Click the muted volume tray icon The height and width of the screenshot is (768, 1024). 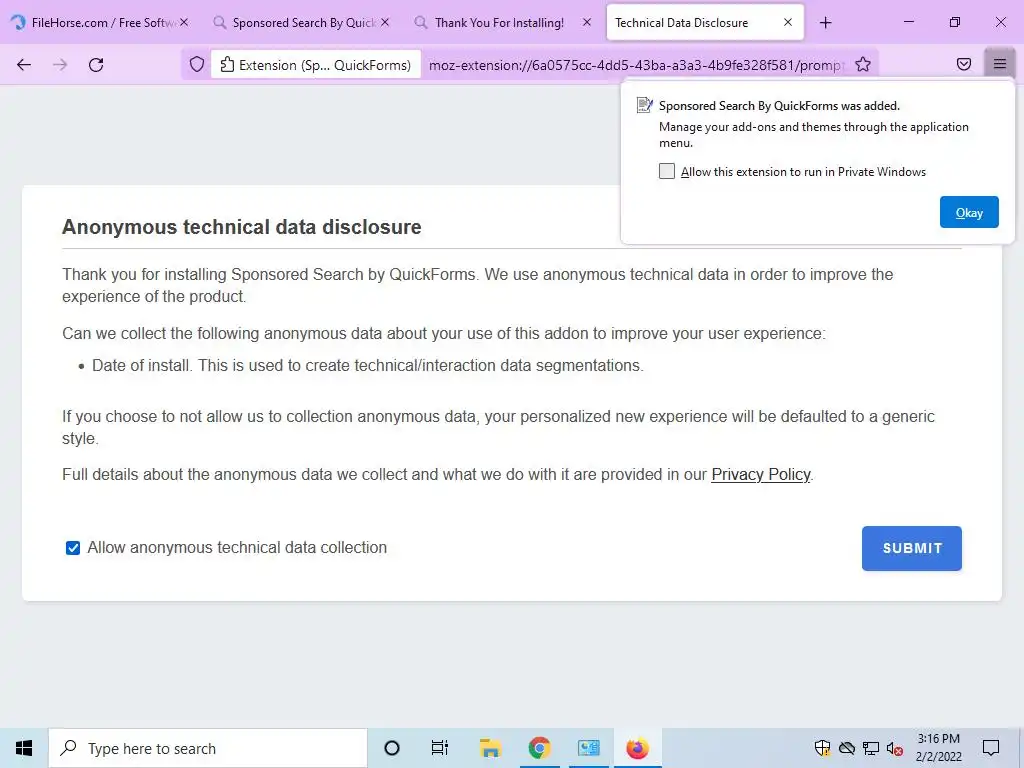tap(895, 749)
